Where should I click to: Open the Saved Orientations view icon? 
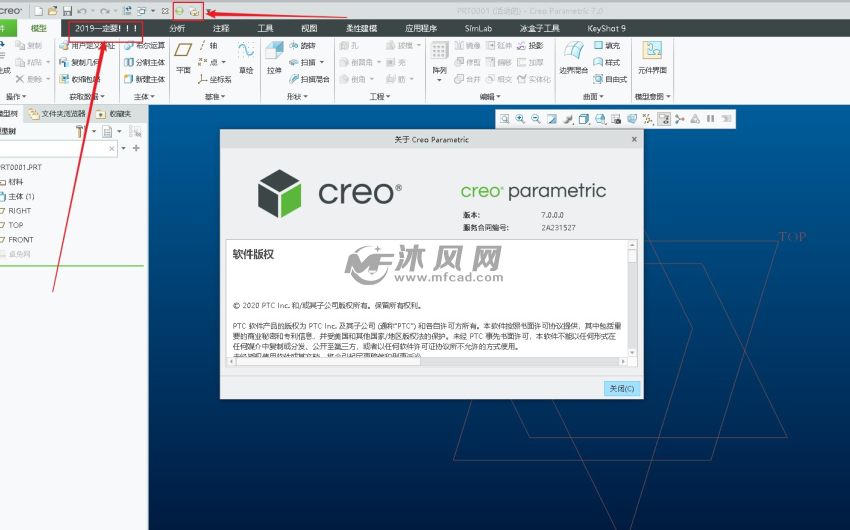point(600,119)
